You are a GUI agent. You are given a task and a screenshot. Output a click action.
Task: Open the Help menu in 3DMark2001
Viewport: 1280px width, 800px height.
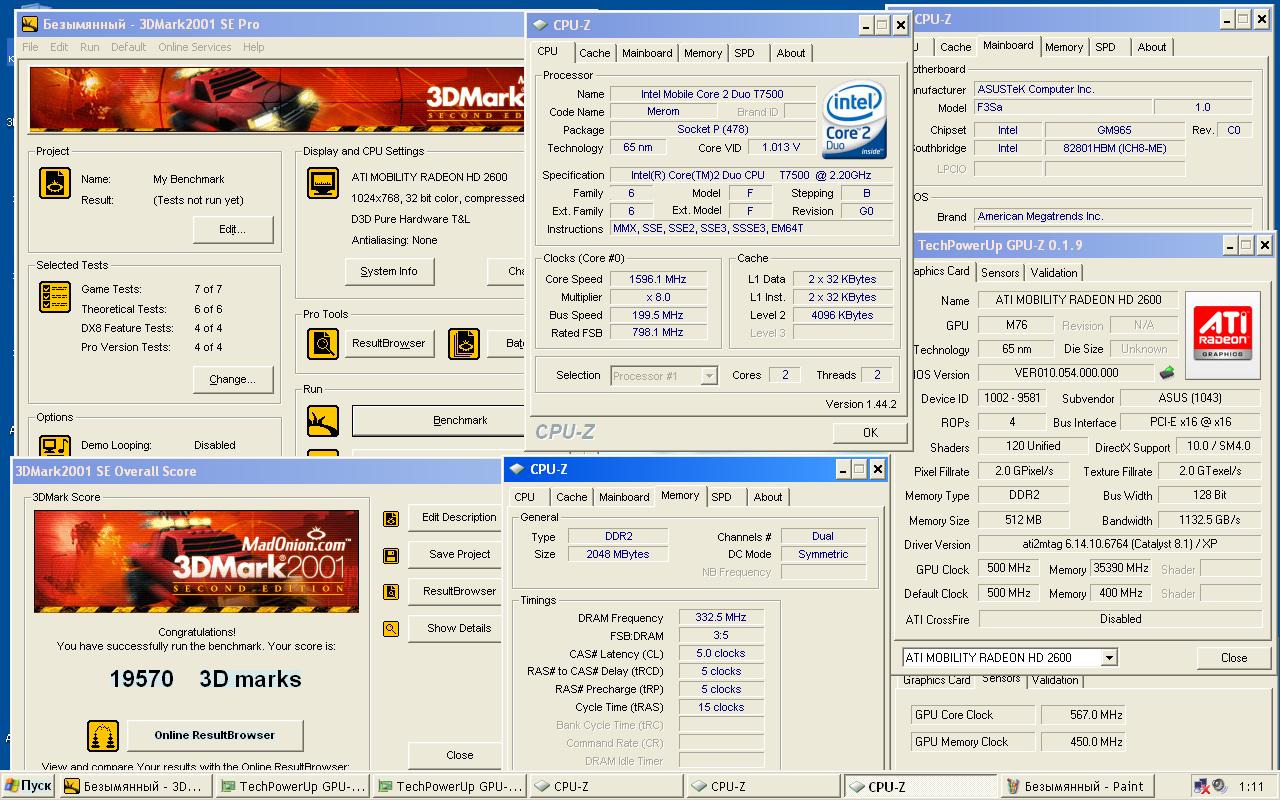pos(254,47)
